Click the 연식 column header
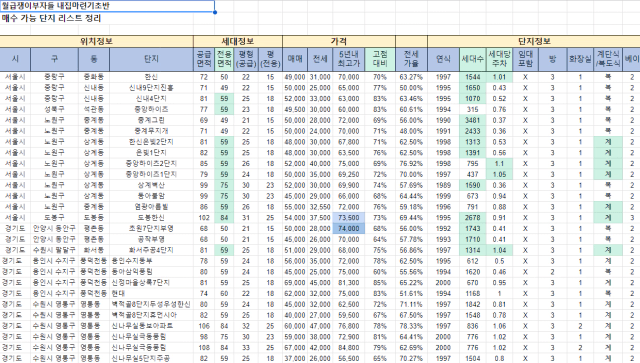 pos(443,59)
